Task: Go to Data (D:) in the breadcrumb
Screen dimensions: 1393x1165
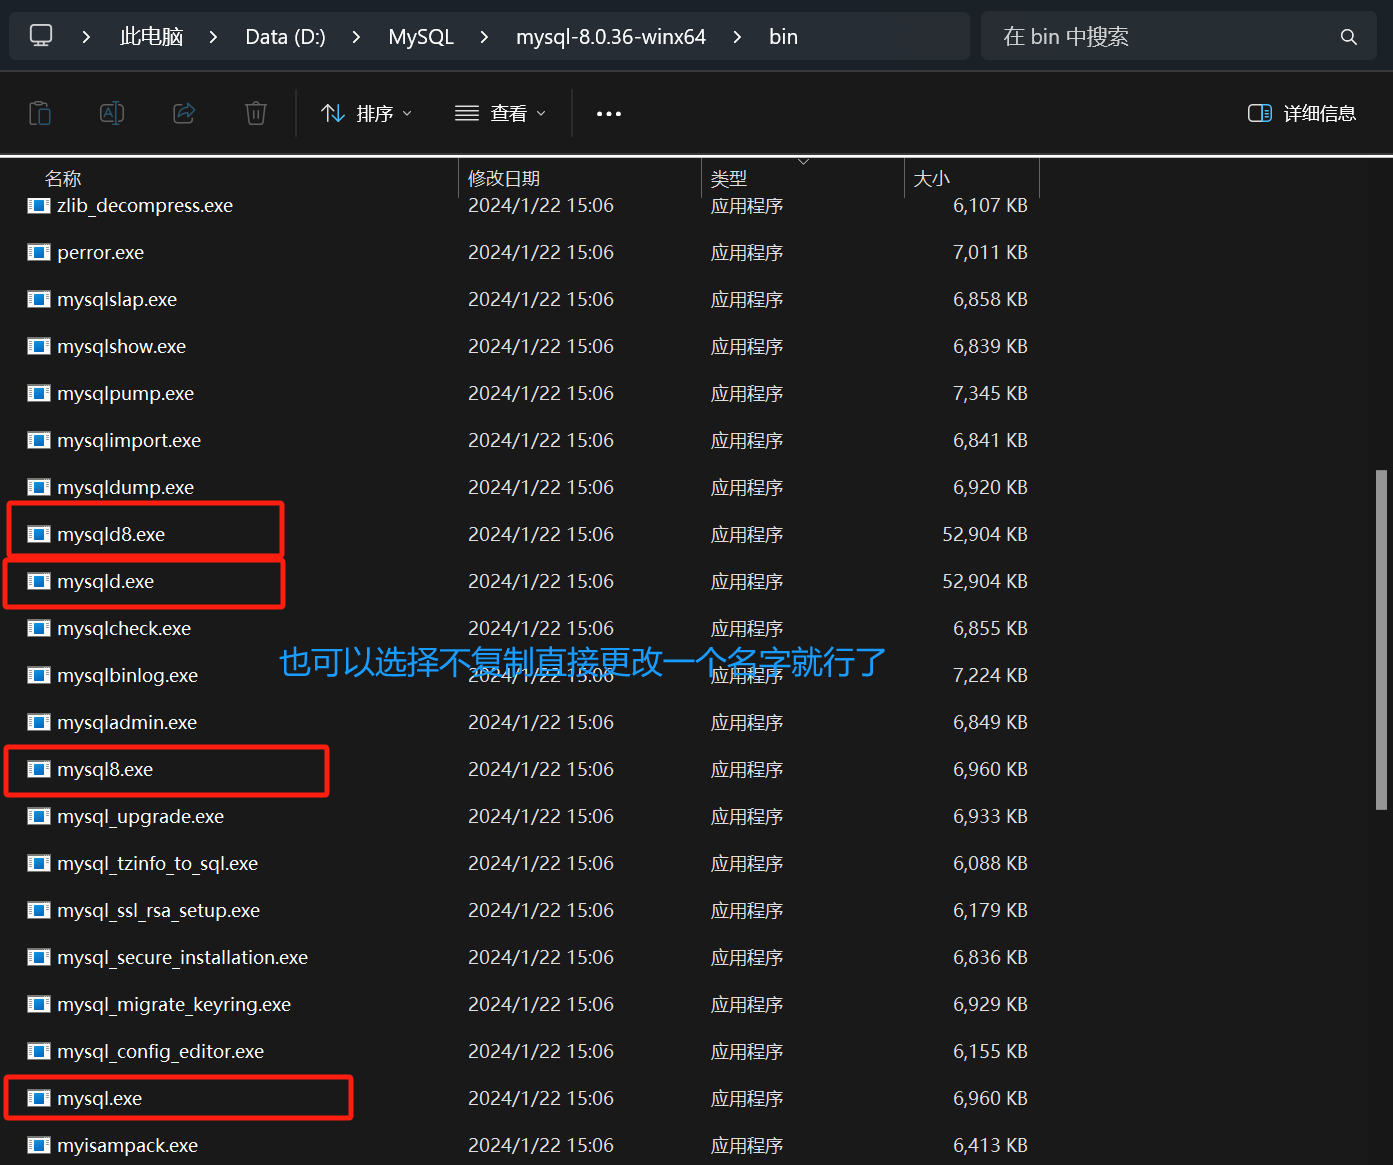Action: 285,37
